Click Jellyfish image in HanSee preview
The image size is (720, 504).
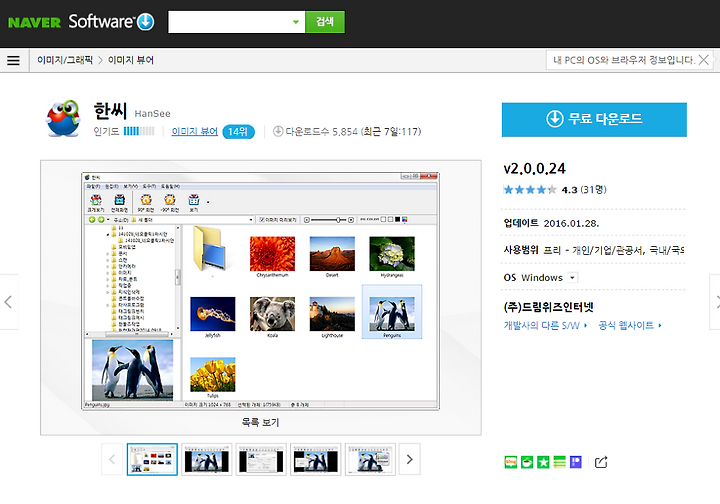(213, 314)
